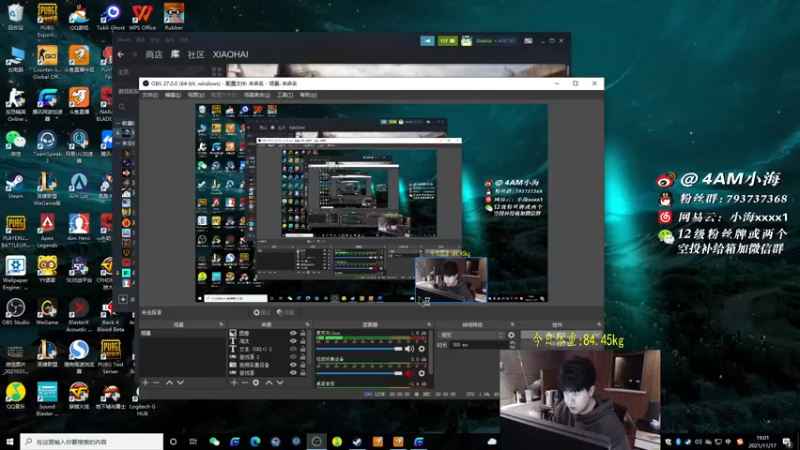Toggle visibility of 视频采集设备 source

coord(293,365)
